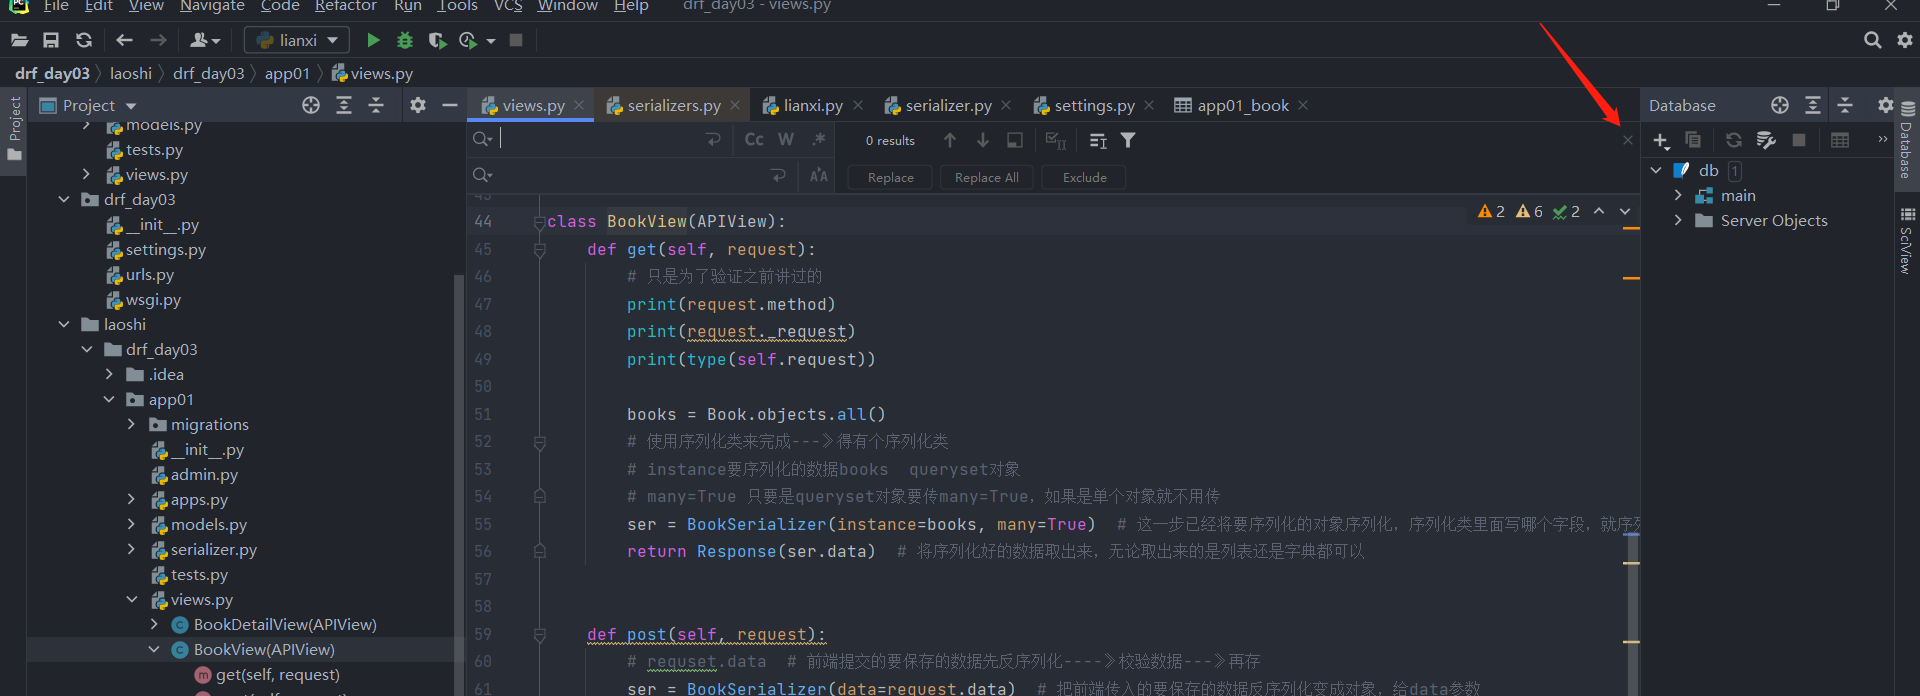The height and width of the screenshot is (696, 1920).
Task: Toggle Preserve Case in replace field
Action: (819, 176)
